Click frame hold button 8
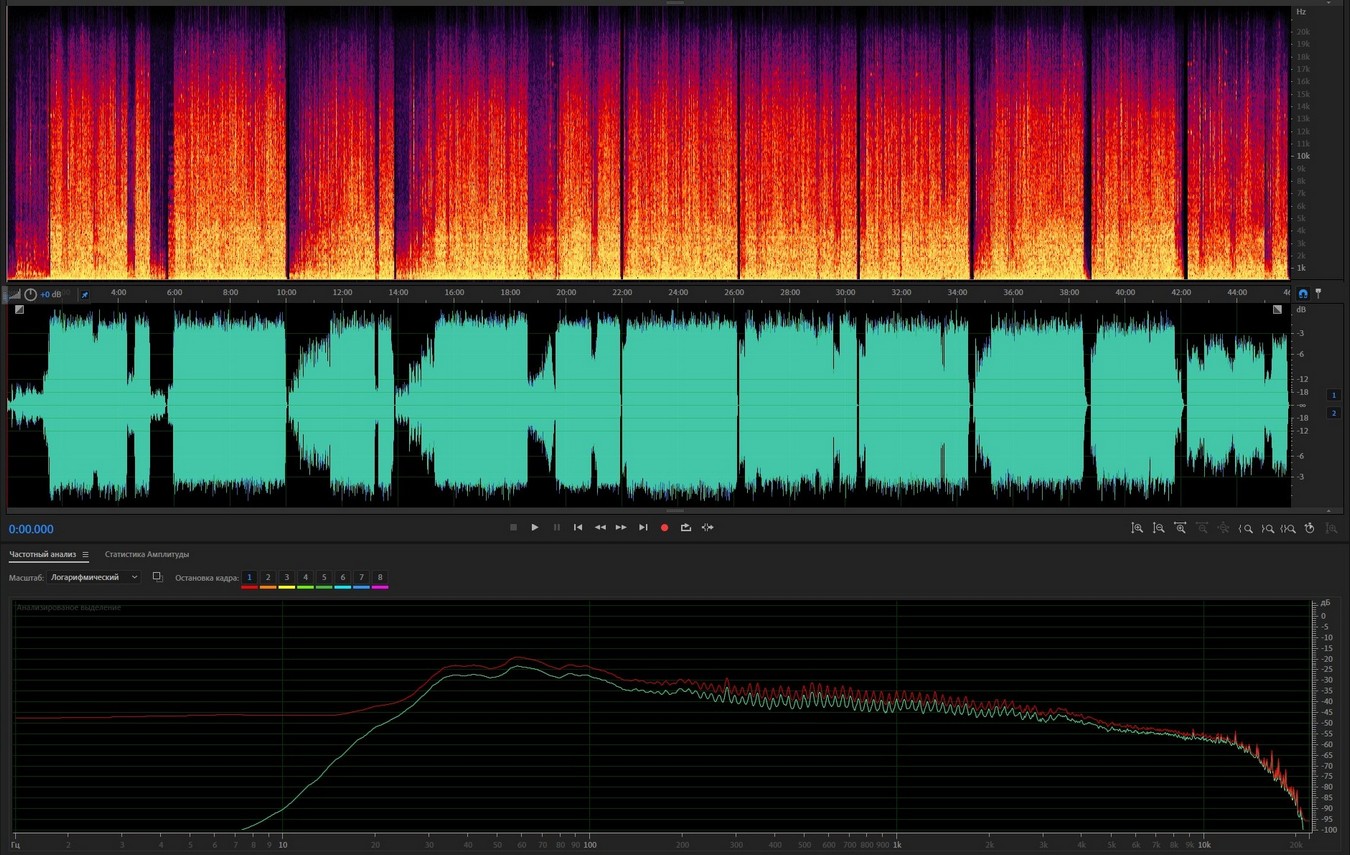The width and height of the screenshot is (1350, 855). [380, 578]
